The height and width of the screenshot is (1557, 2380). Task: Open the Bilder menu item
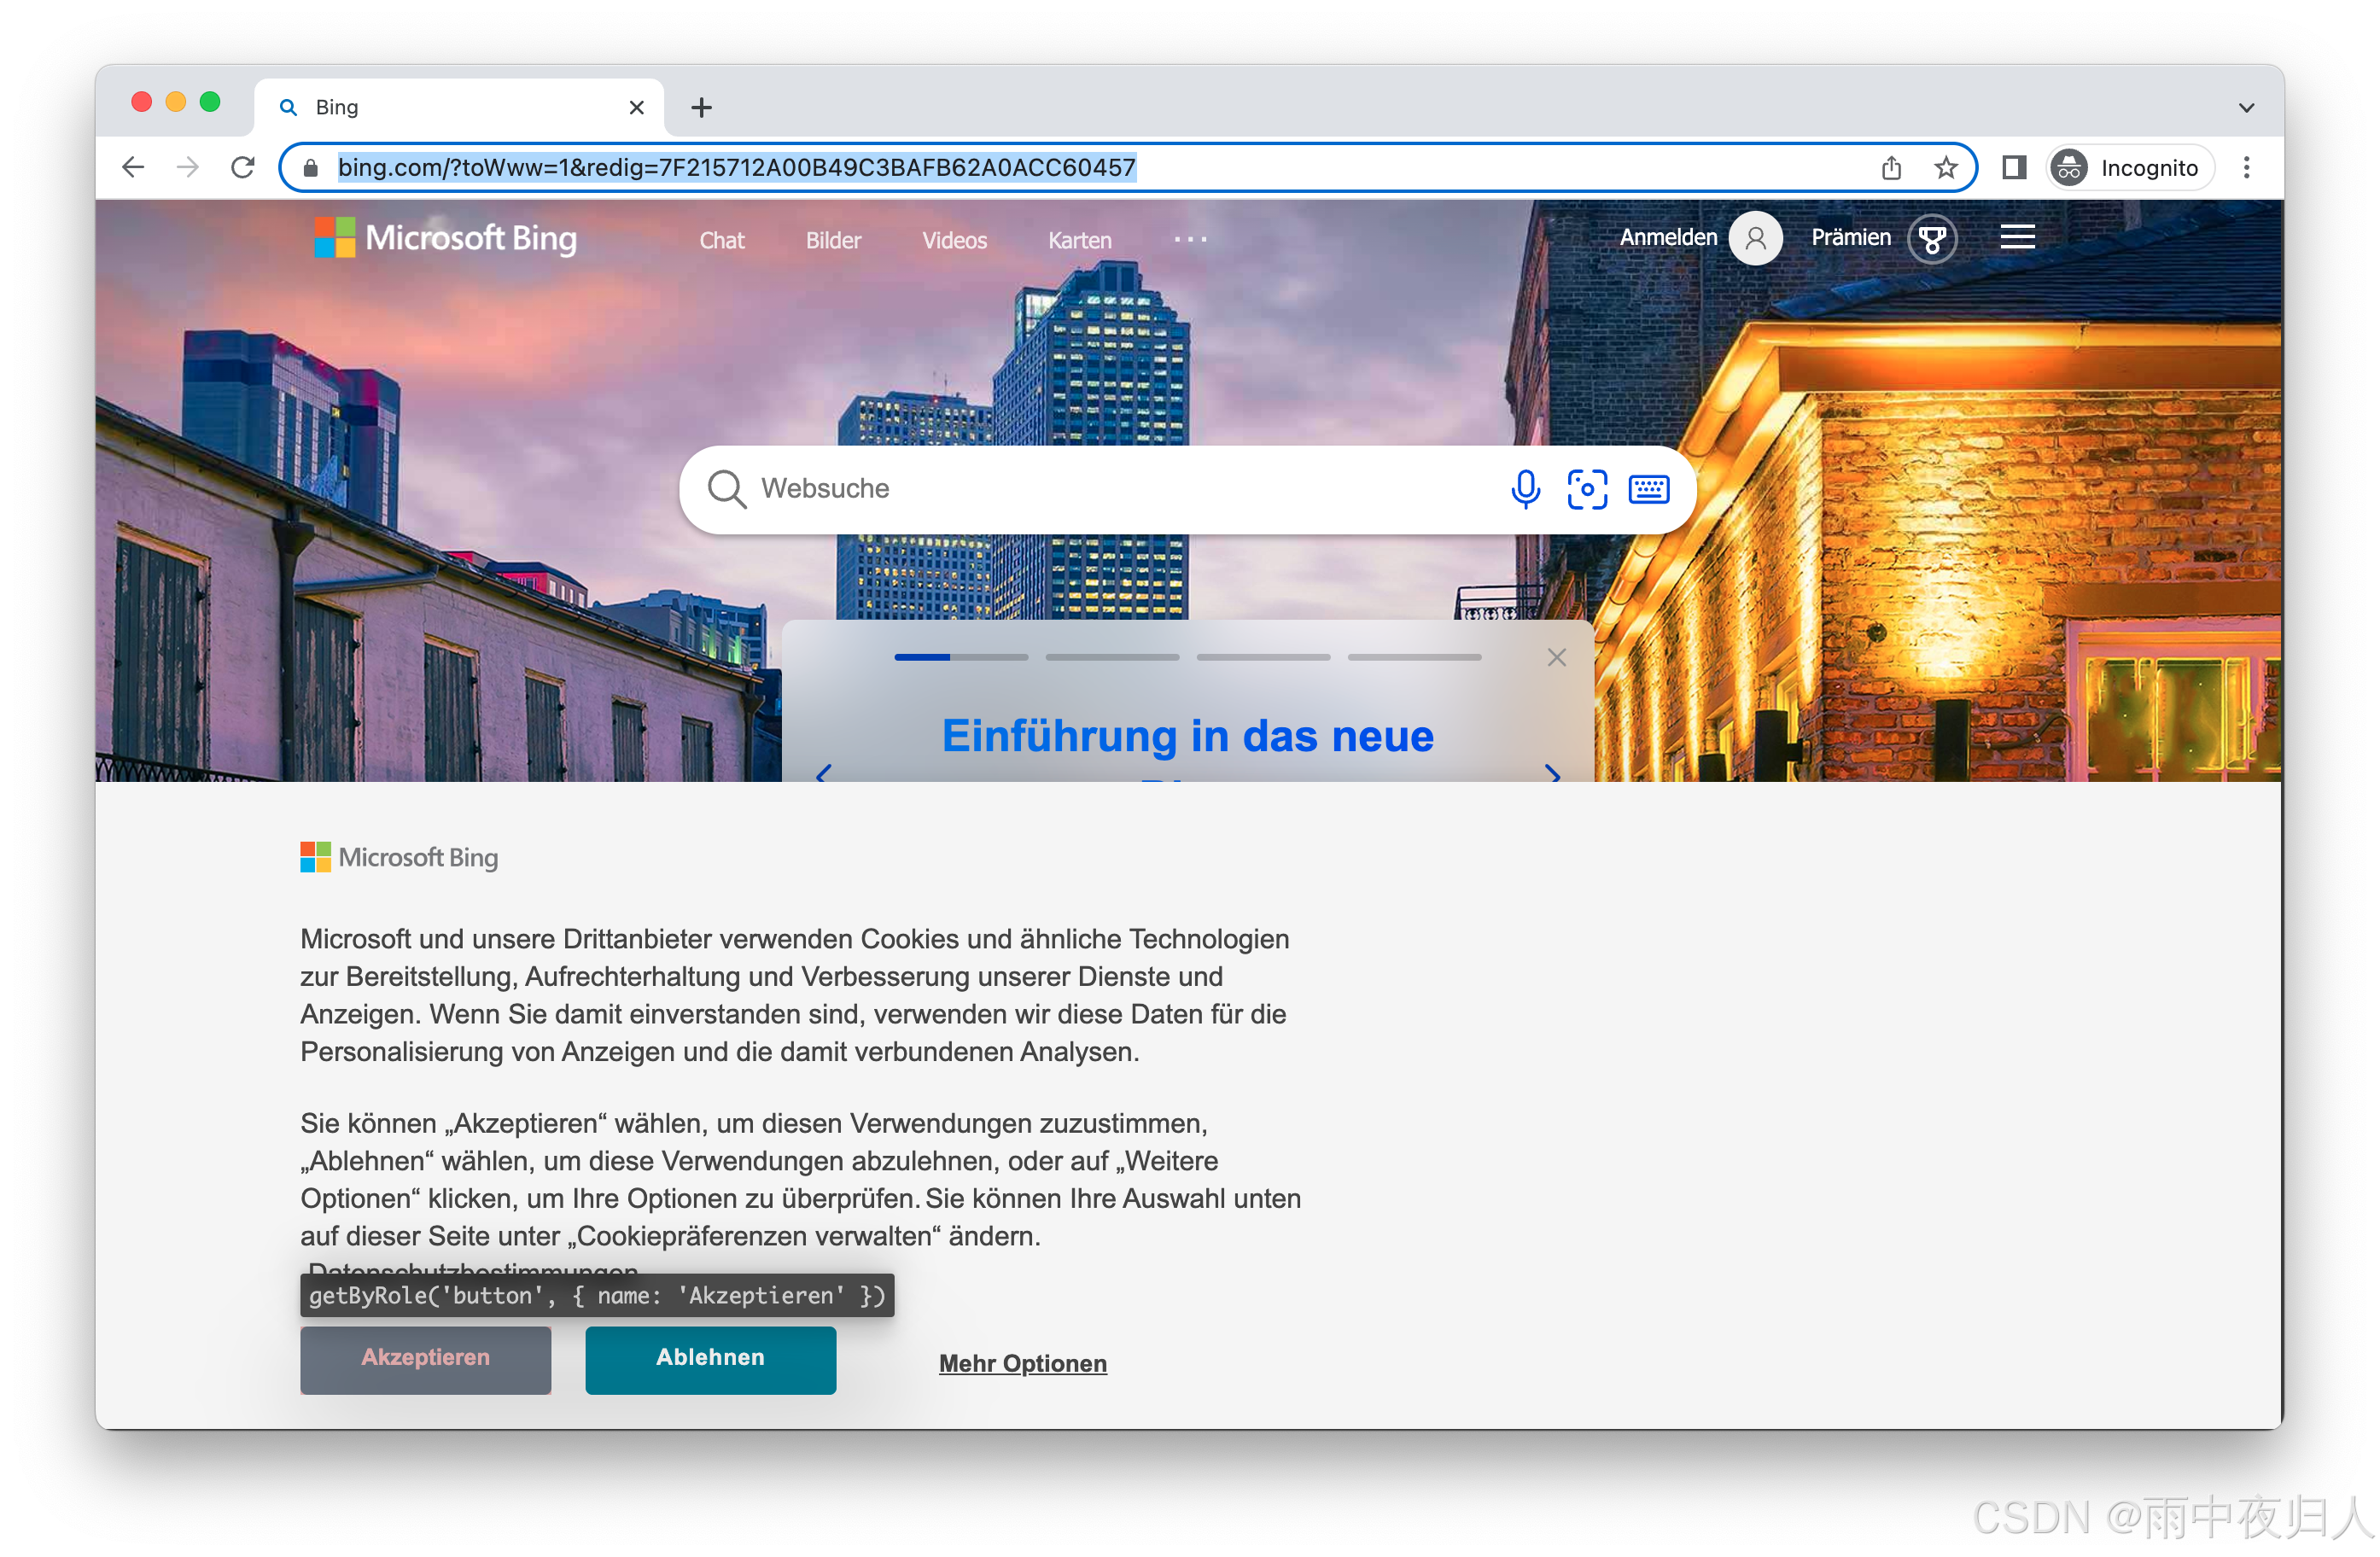click(x=833, y=241)
